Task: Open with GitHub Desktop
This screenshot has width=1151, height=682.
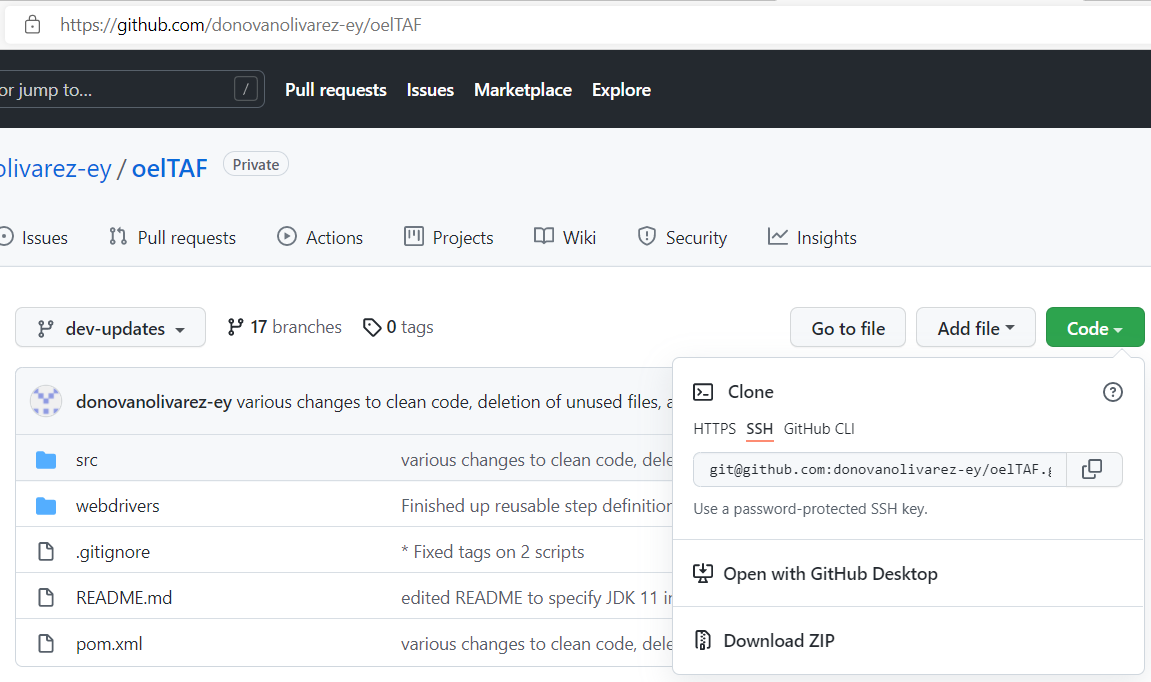Action: 830,573
